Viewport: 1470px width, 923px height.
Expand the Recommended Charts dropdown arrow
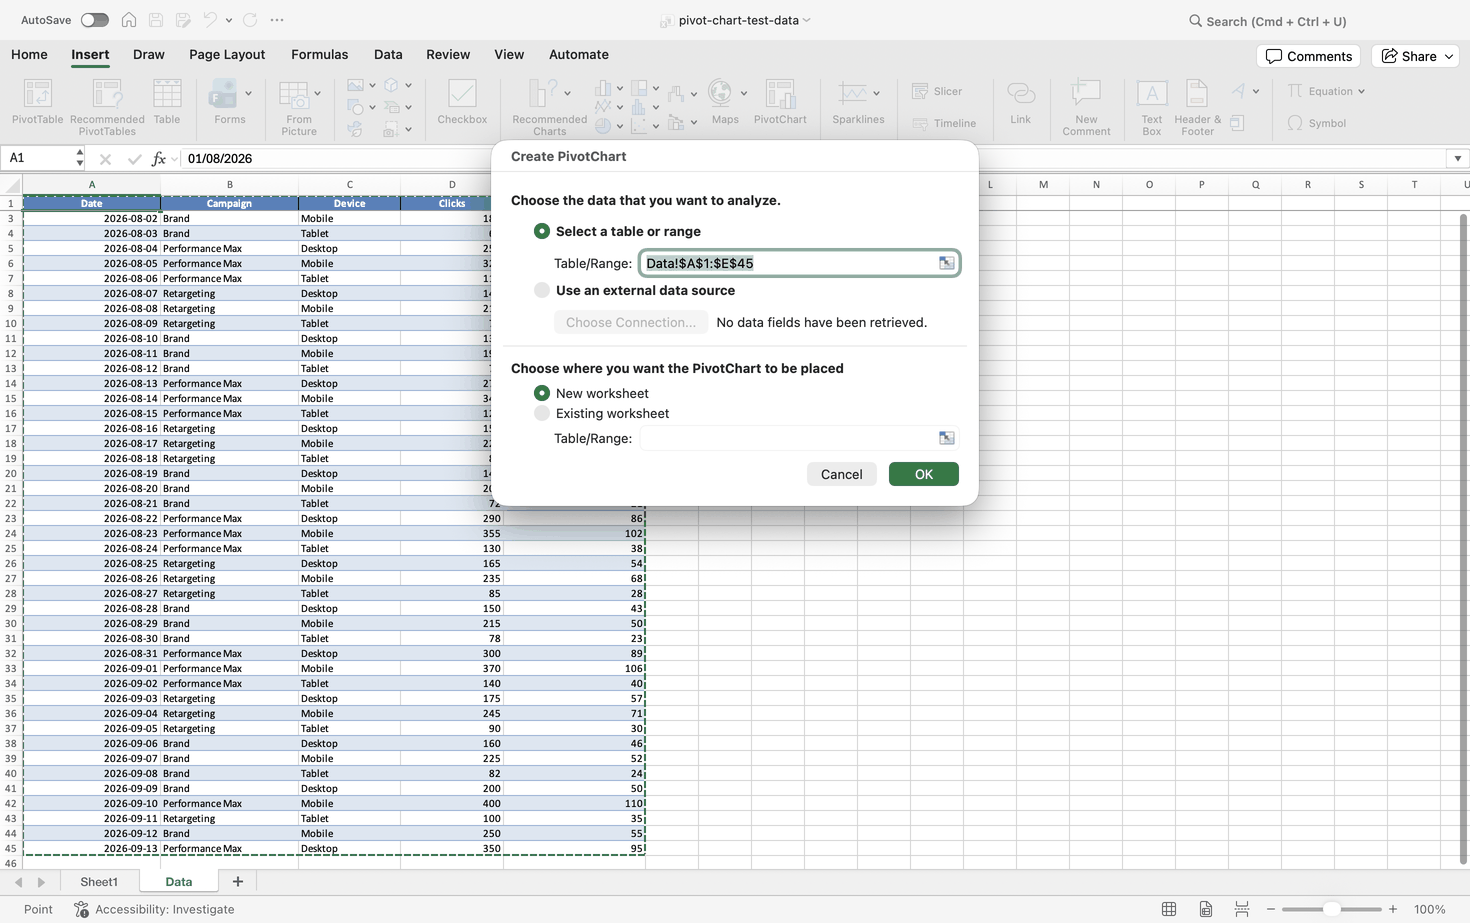[567, 93]
